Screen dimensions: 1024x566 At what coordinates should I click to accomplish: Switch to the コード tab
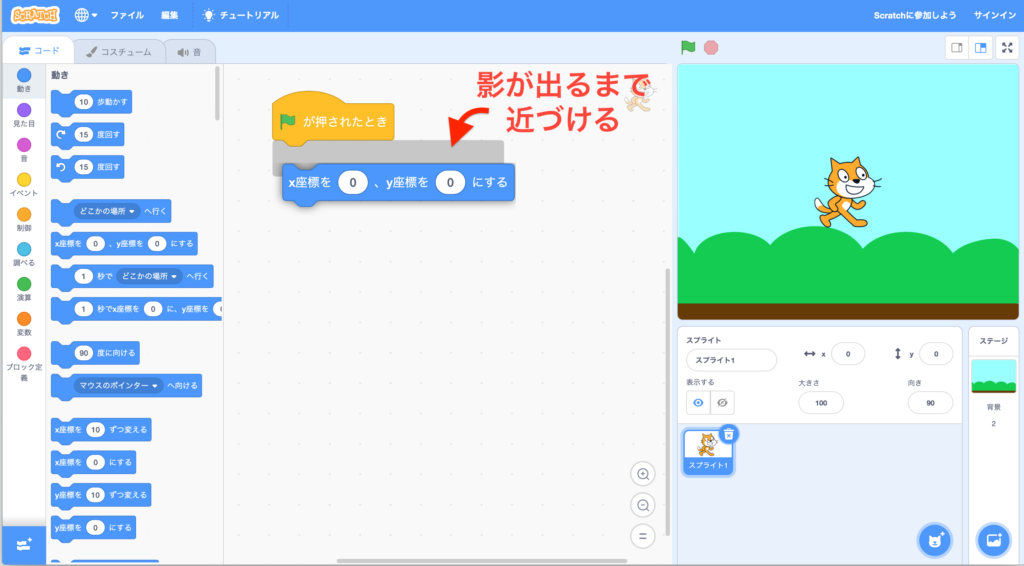coord(39,50)
